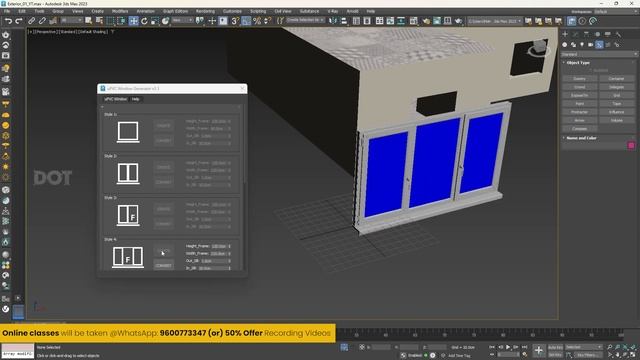
Task: Toggle the Keyboard Shortcut Override button
Action: pyautogui.click(x=223, y=21)
